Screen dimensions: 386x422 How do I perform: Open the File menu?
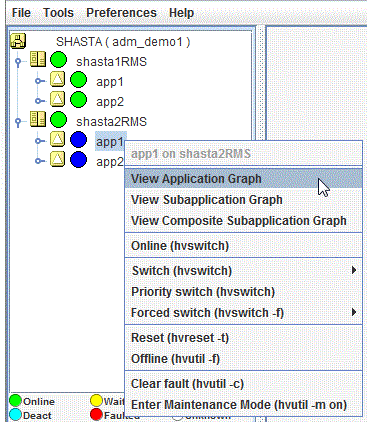pos(21,13)
